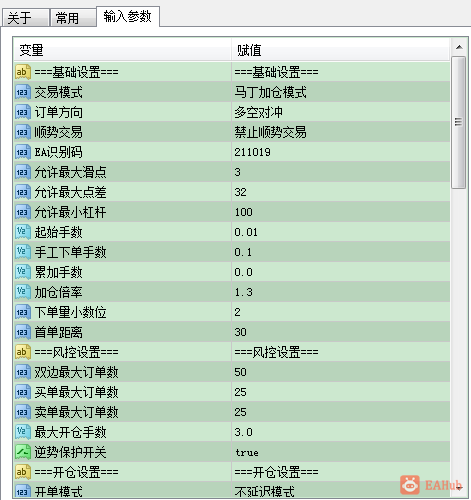Click the integer icon for 交易模式
The image size is (471, 500).
pos(23,92)
